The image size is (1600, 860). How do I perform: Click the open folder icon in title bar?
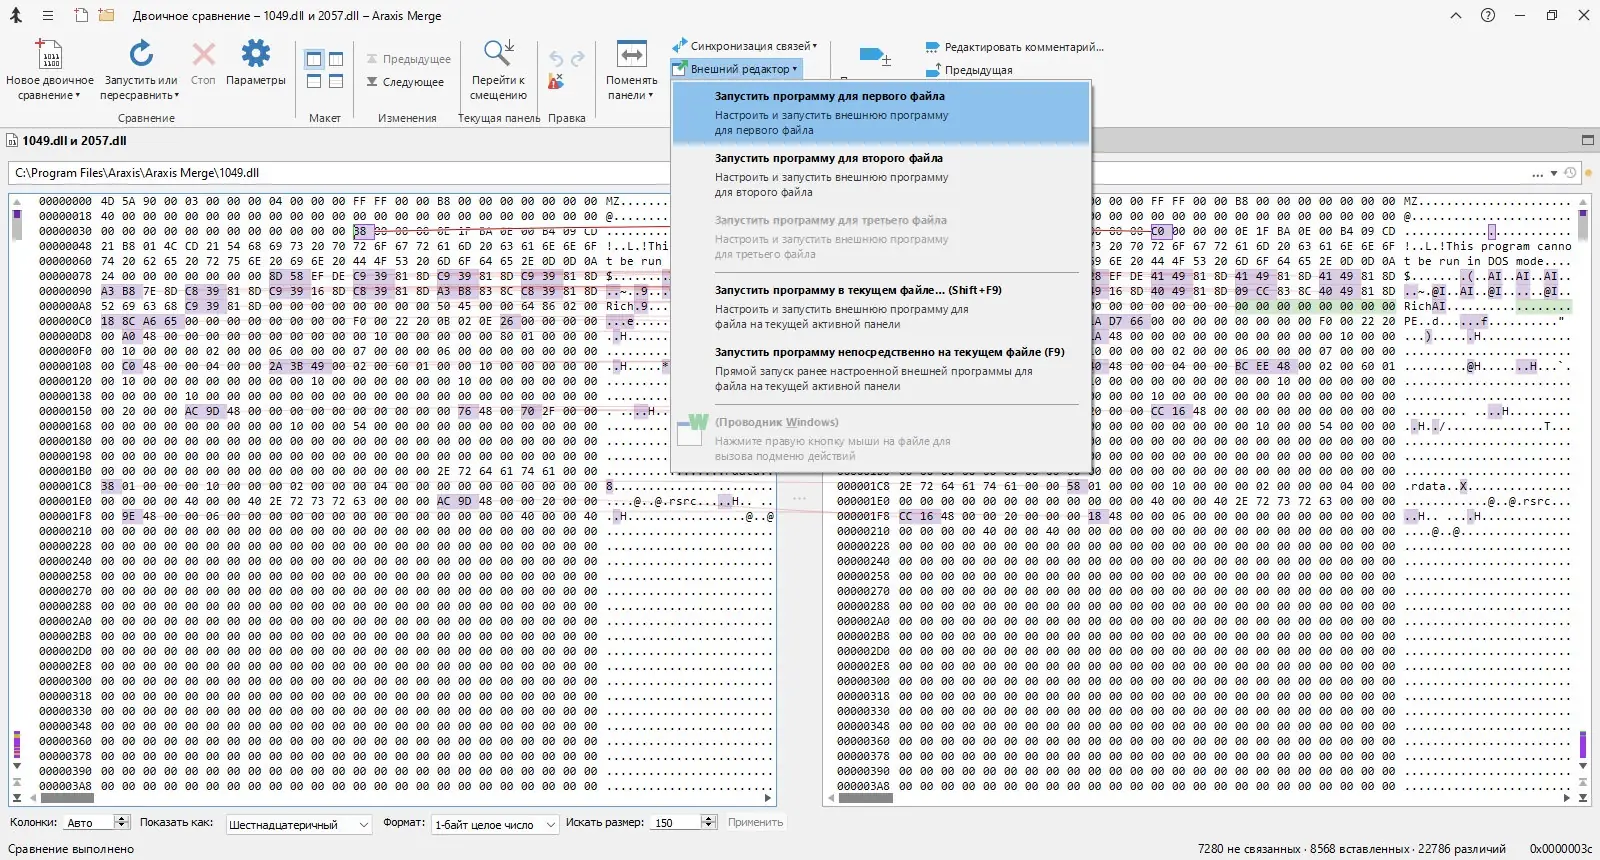point(106,16)
